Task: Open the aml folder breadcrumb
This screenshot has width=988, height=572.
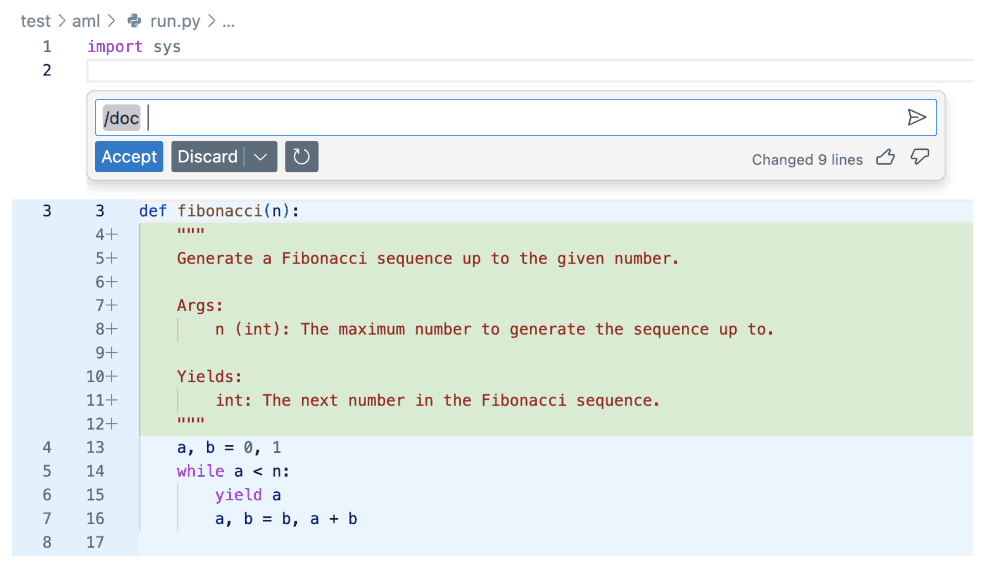Action: click(x=86, y=21)
